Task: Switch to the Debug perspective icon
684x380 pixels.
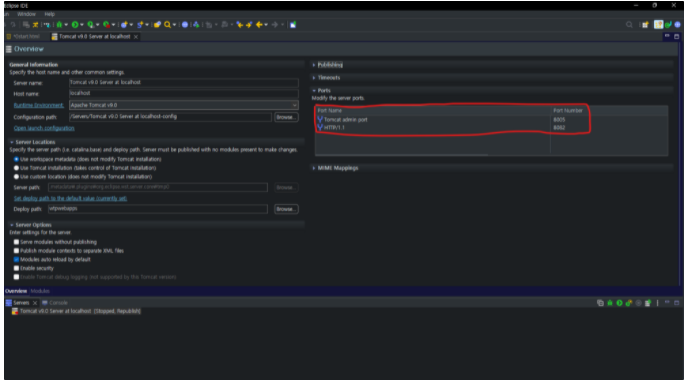Action: [x=668, y=25]
